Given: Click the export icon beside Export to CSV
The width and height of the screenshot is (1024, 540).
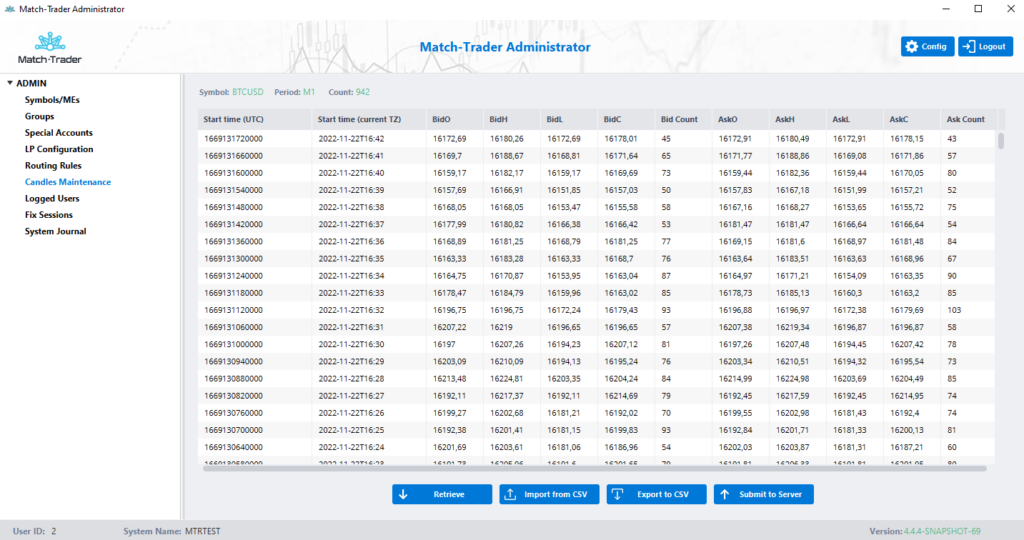Looking at the screenshot, I should click(617, 494).
